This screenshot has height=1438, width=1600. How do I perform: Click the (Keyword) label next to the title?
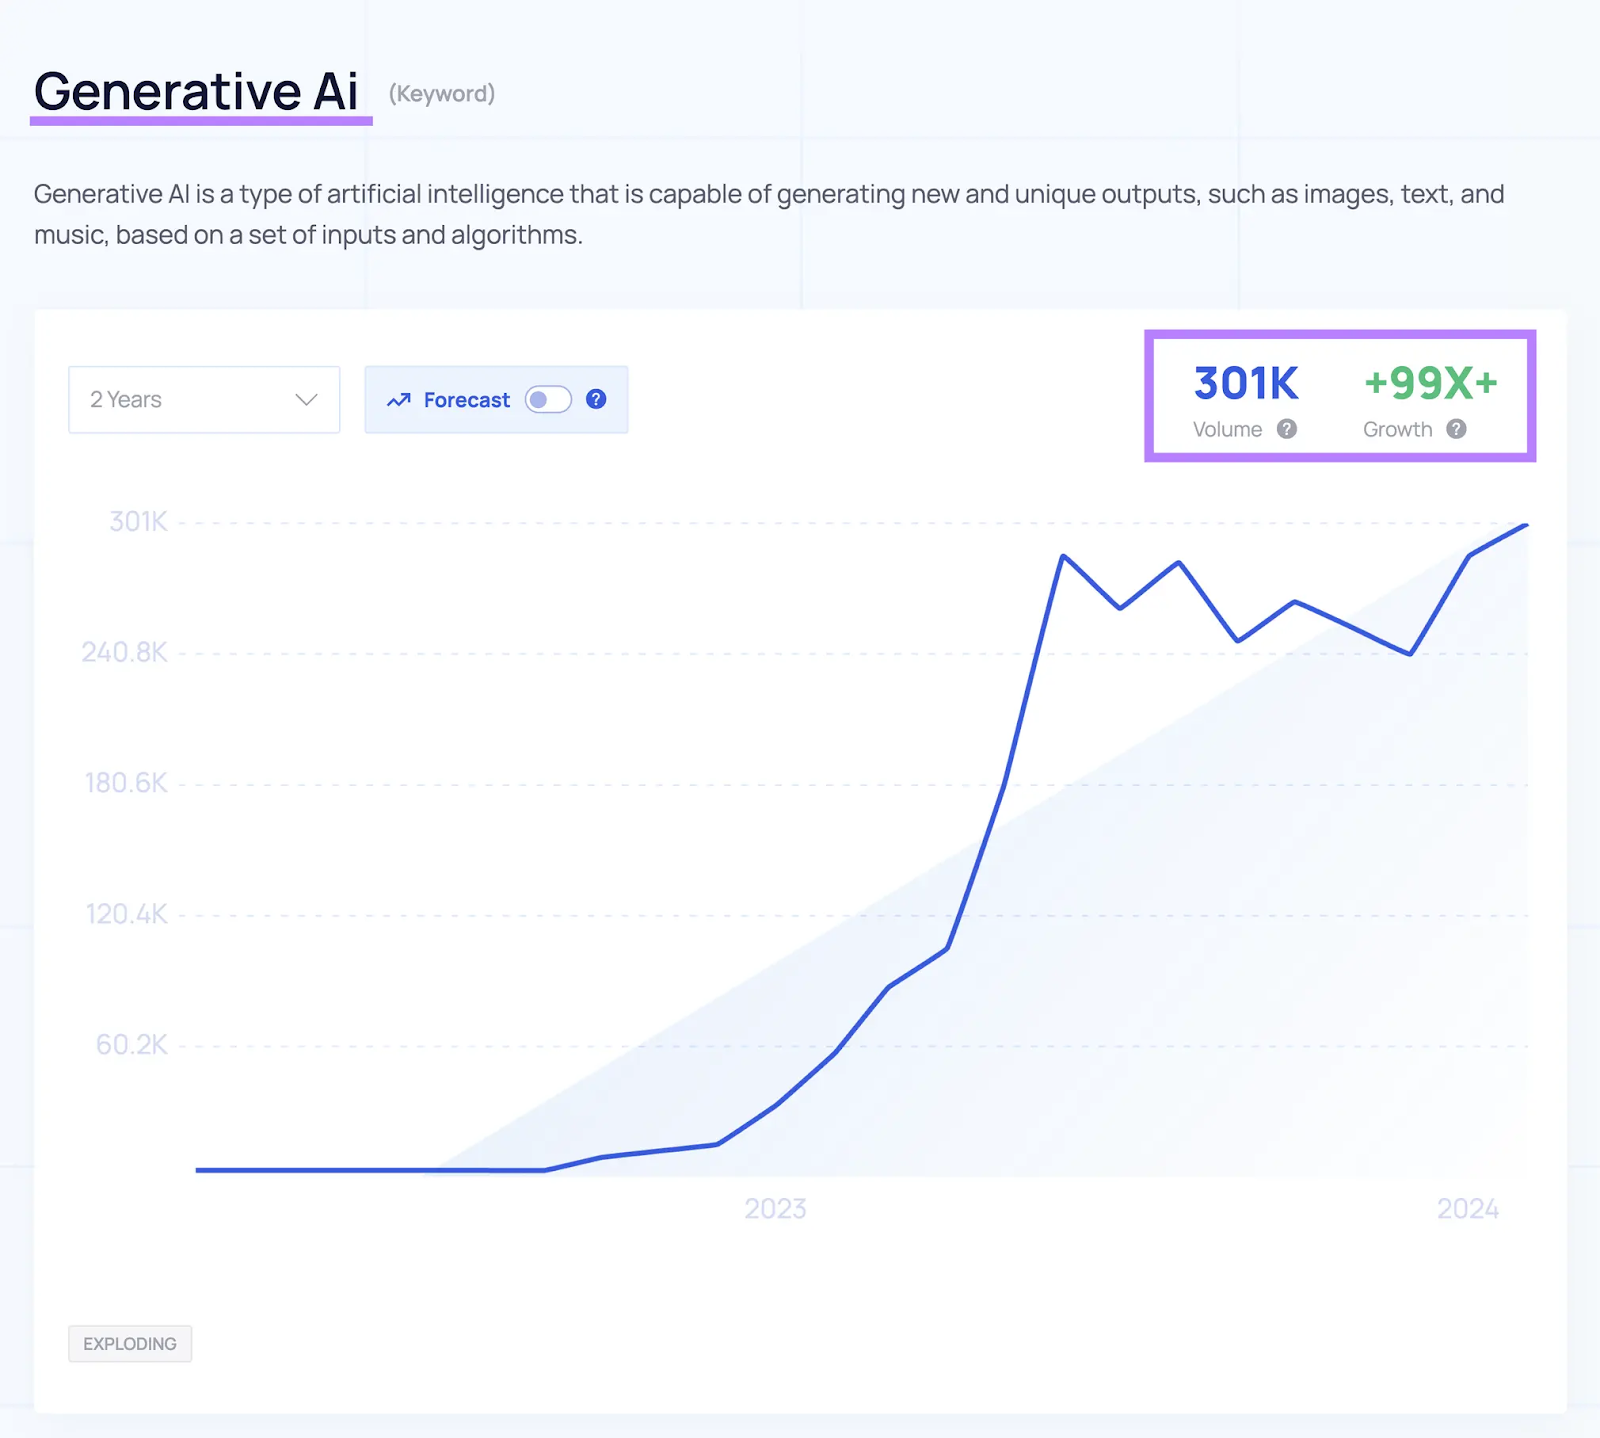pos(440,94)
